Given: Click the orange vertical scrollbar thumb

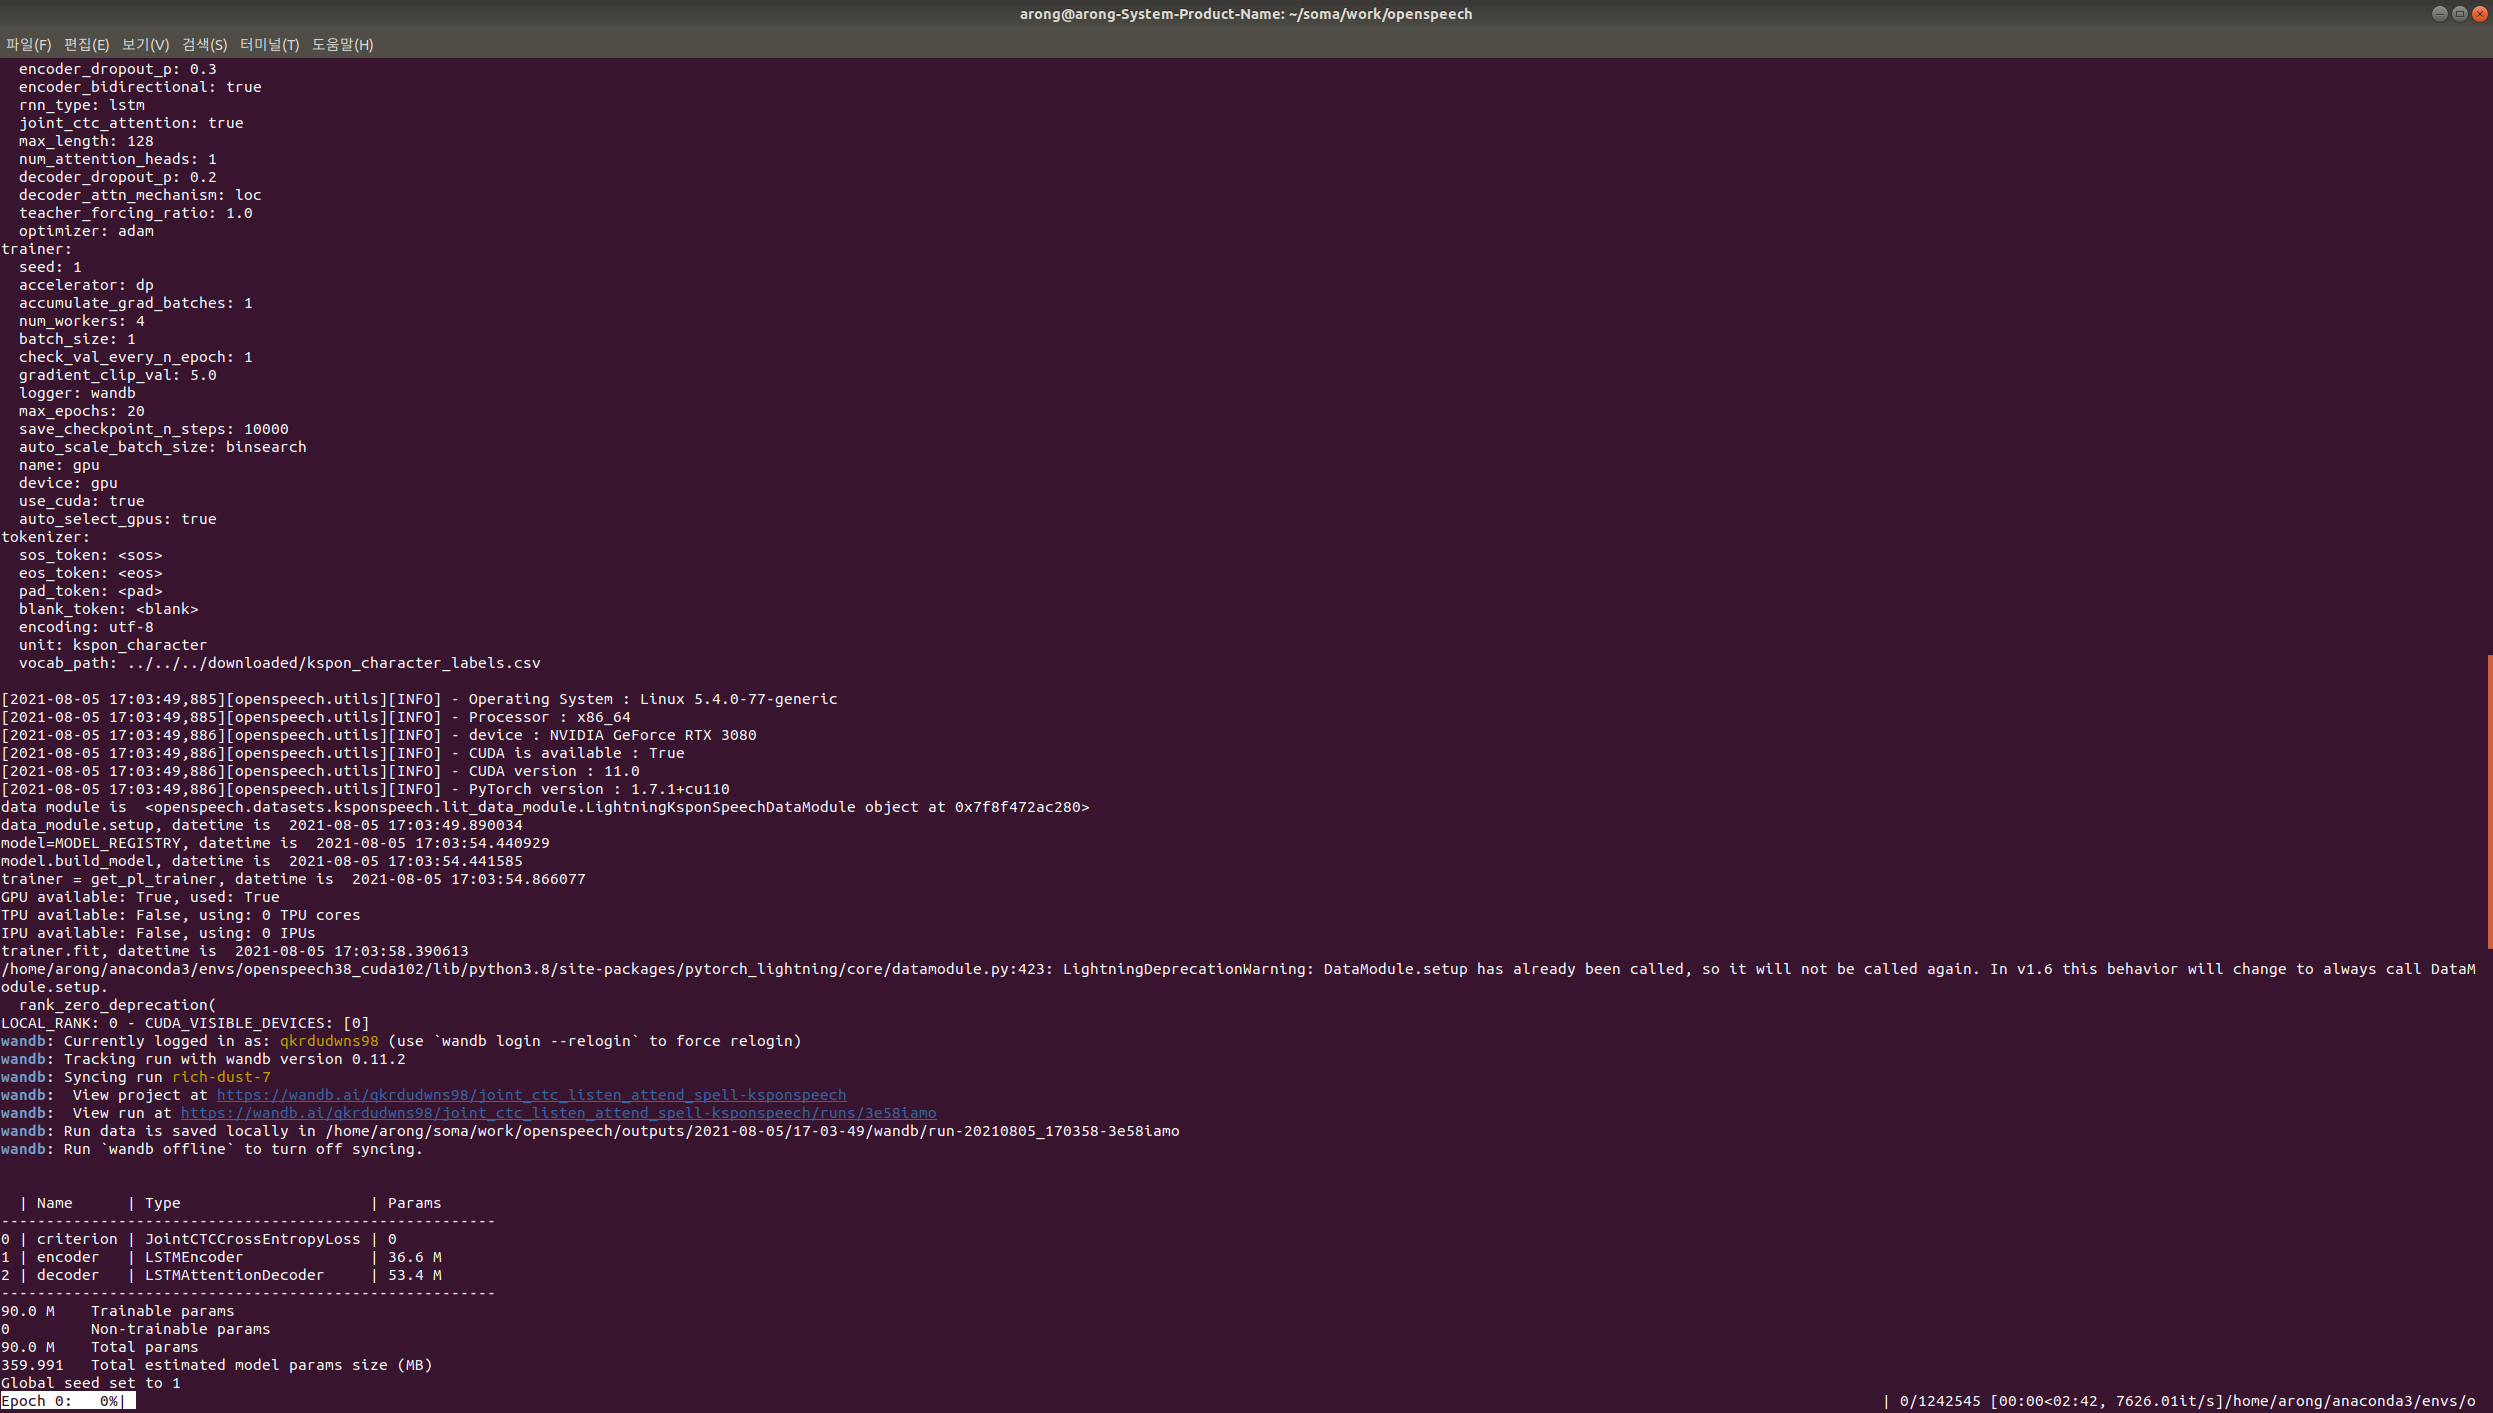Looking at the screenshot, I should click(x=2489, y=800).
